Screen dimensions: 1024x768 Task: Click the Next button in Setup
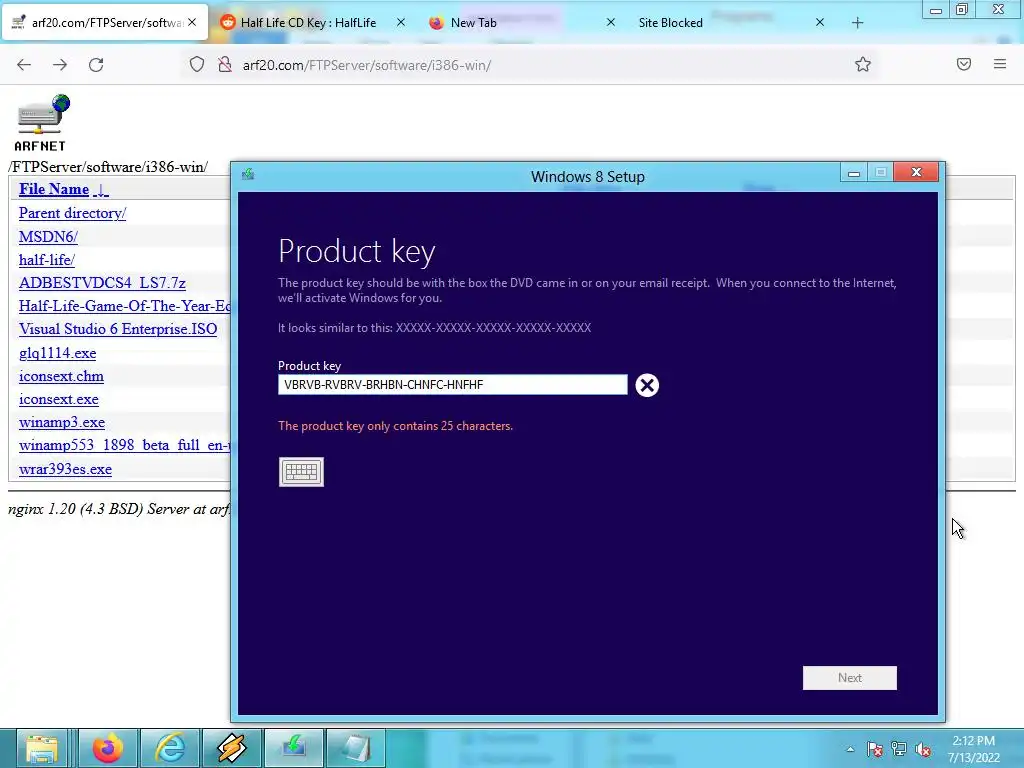850,678
